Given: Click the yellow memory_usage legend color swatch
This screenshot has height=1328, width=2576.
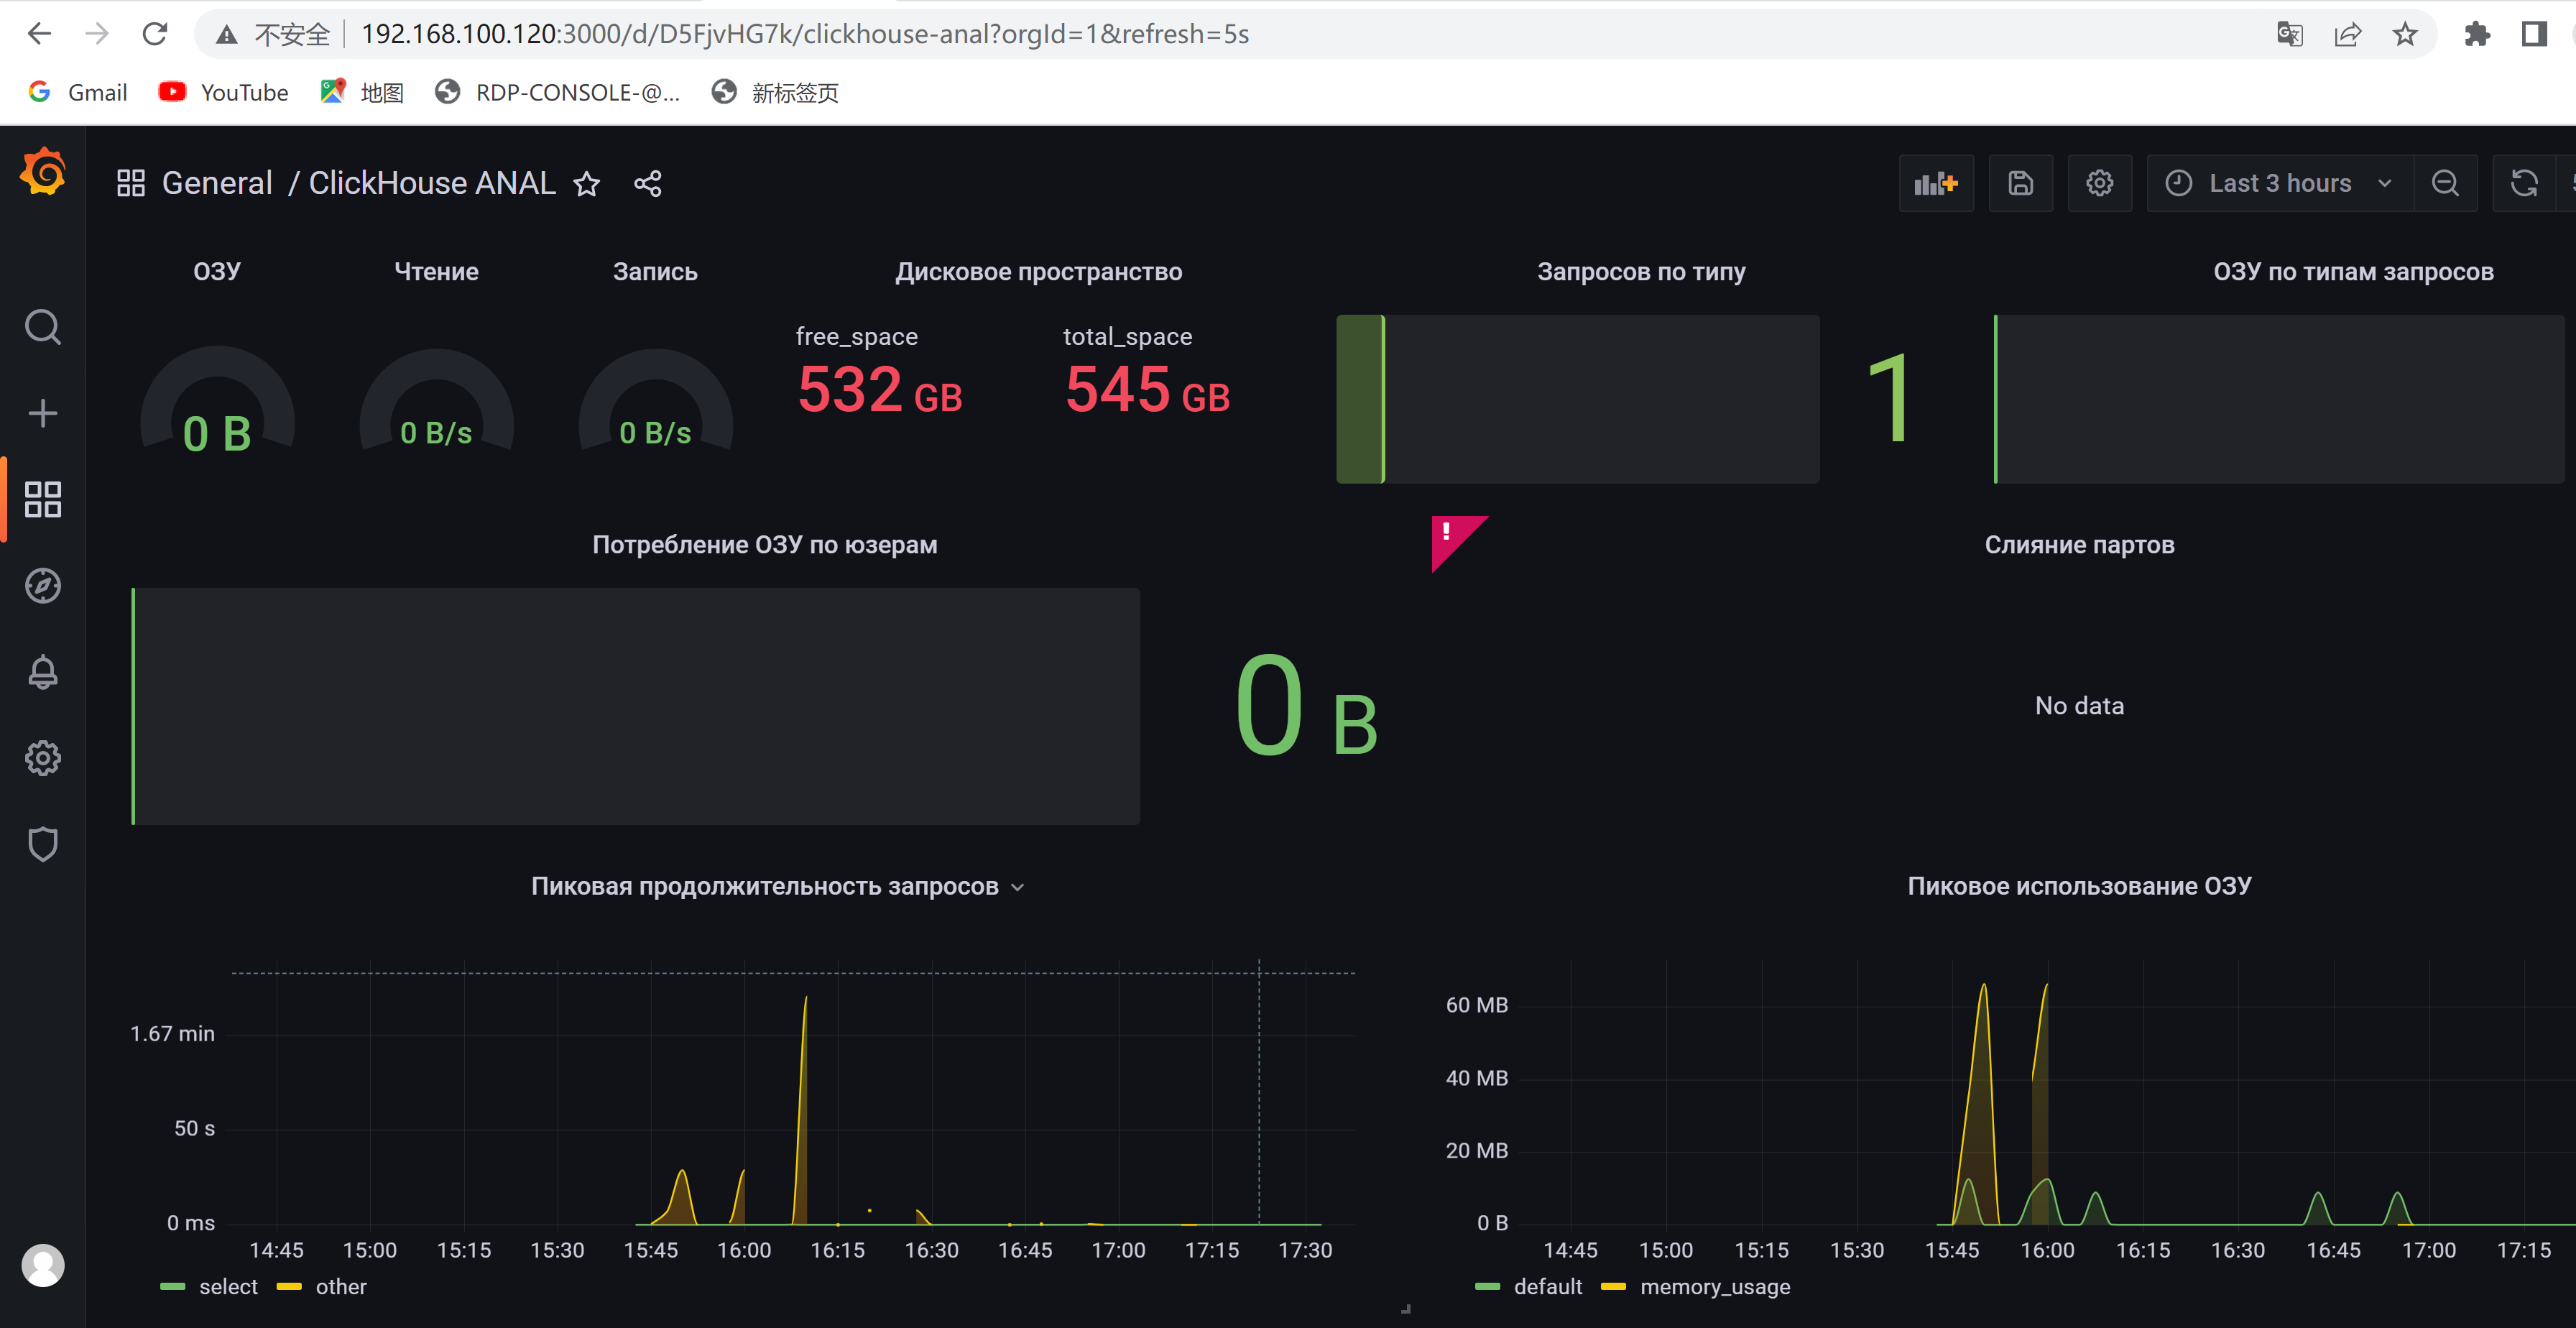Looking at the screenshot, I should tap(1613, 1287).
